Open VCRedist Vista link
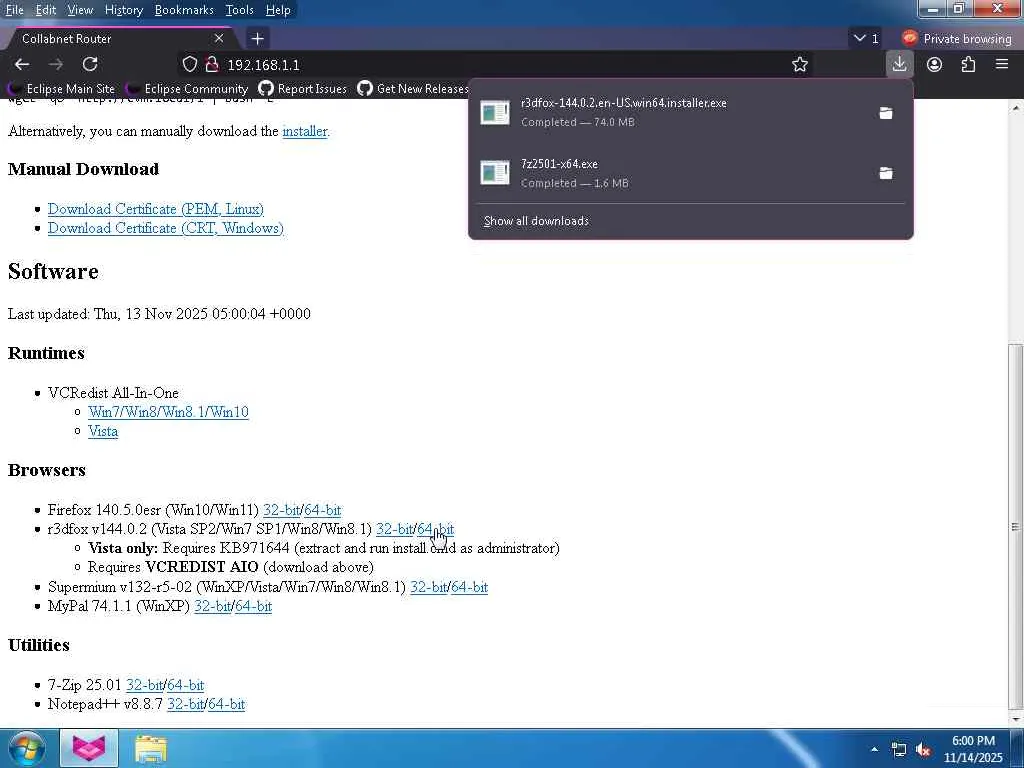This screenshot has width=1024, height=768. tap(103, 431)
